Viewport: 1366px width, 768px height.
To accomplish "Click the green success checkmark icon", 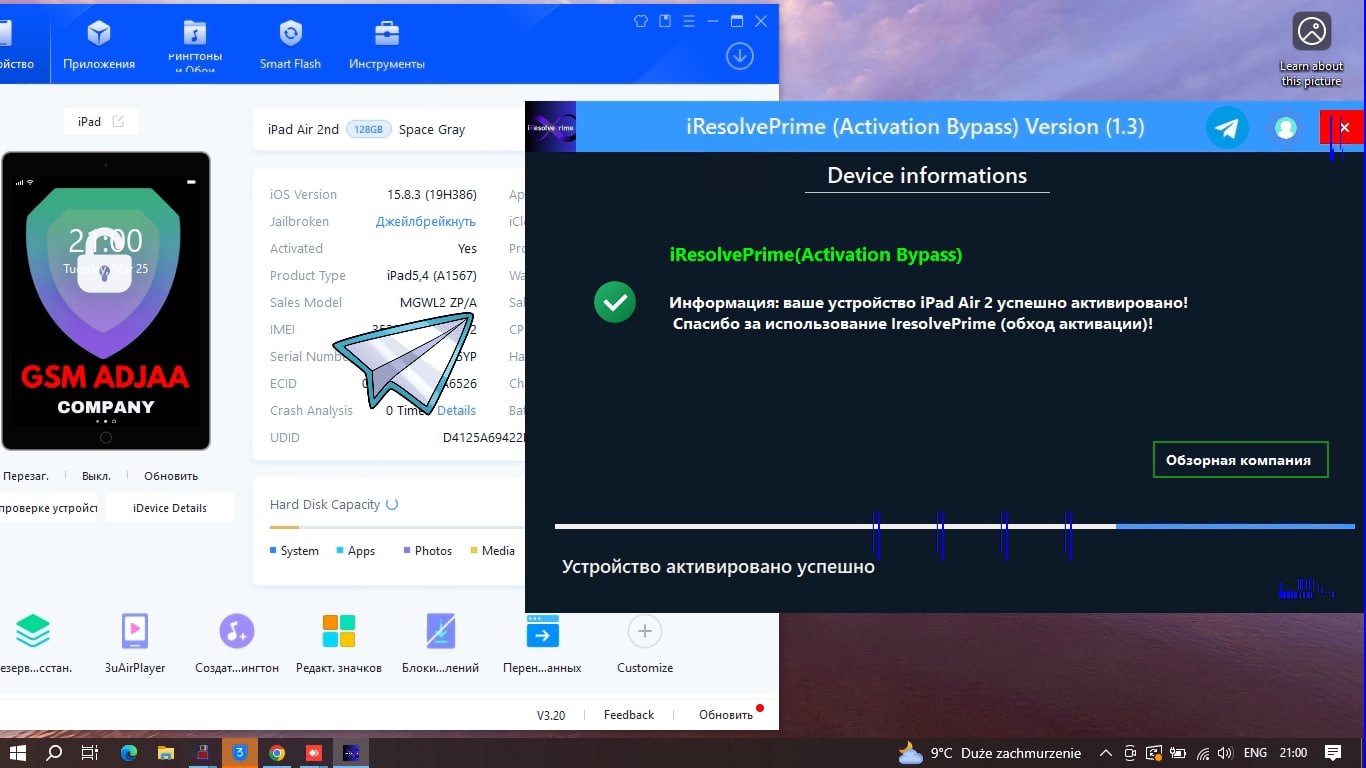I will tap(615, 302).
